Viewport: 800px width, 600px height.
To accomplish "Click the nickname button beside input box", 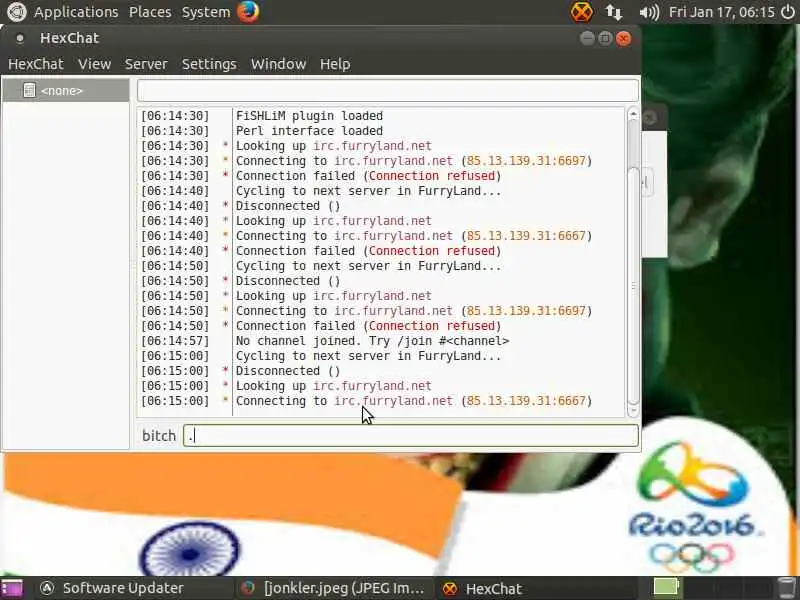I will click(159, 436).
